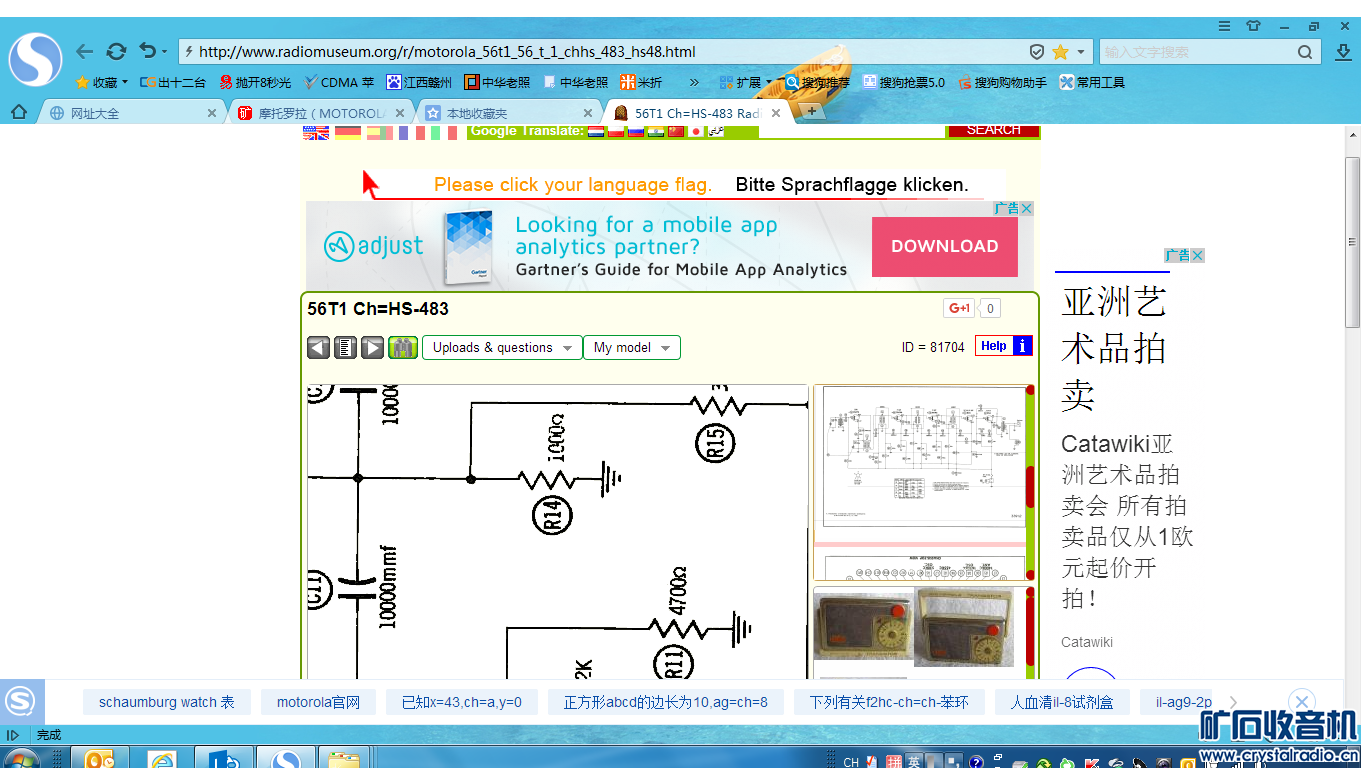Open the 搜狗推荐 toolbar item
Viewport: 1366px width, 768px height.
pos(817,83)
